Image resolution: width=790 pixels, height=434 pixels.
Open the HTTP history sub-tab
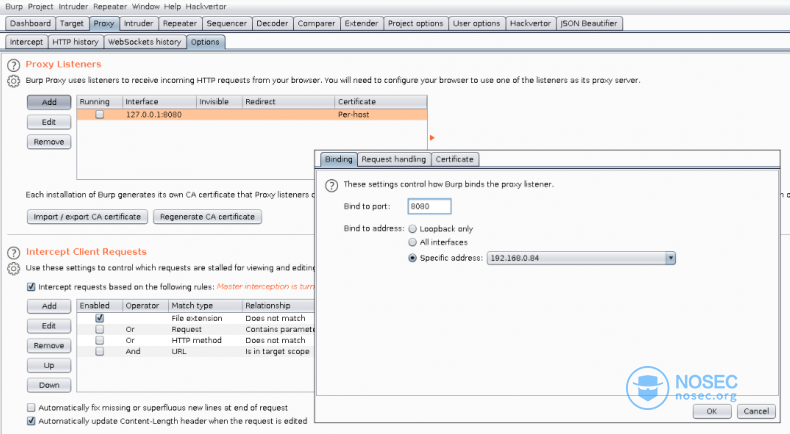tap(76, 42)
